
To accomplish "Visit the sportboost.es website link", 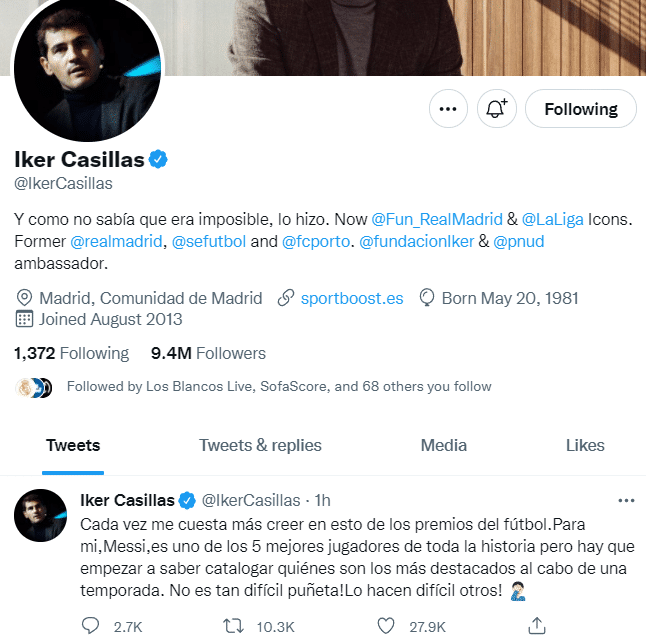I will pos(352,298).
